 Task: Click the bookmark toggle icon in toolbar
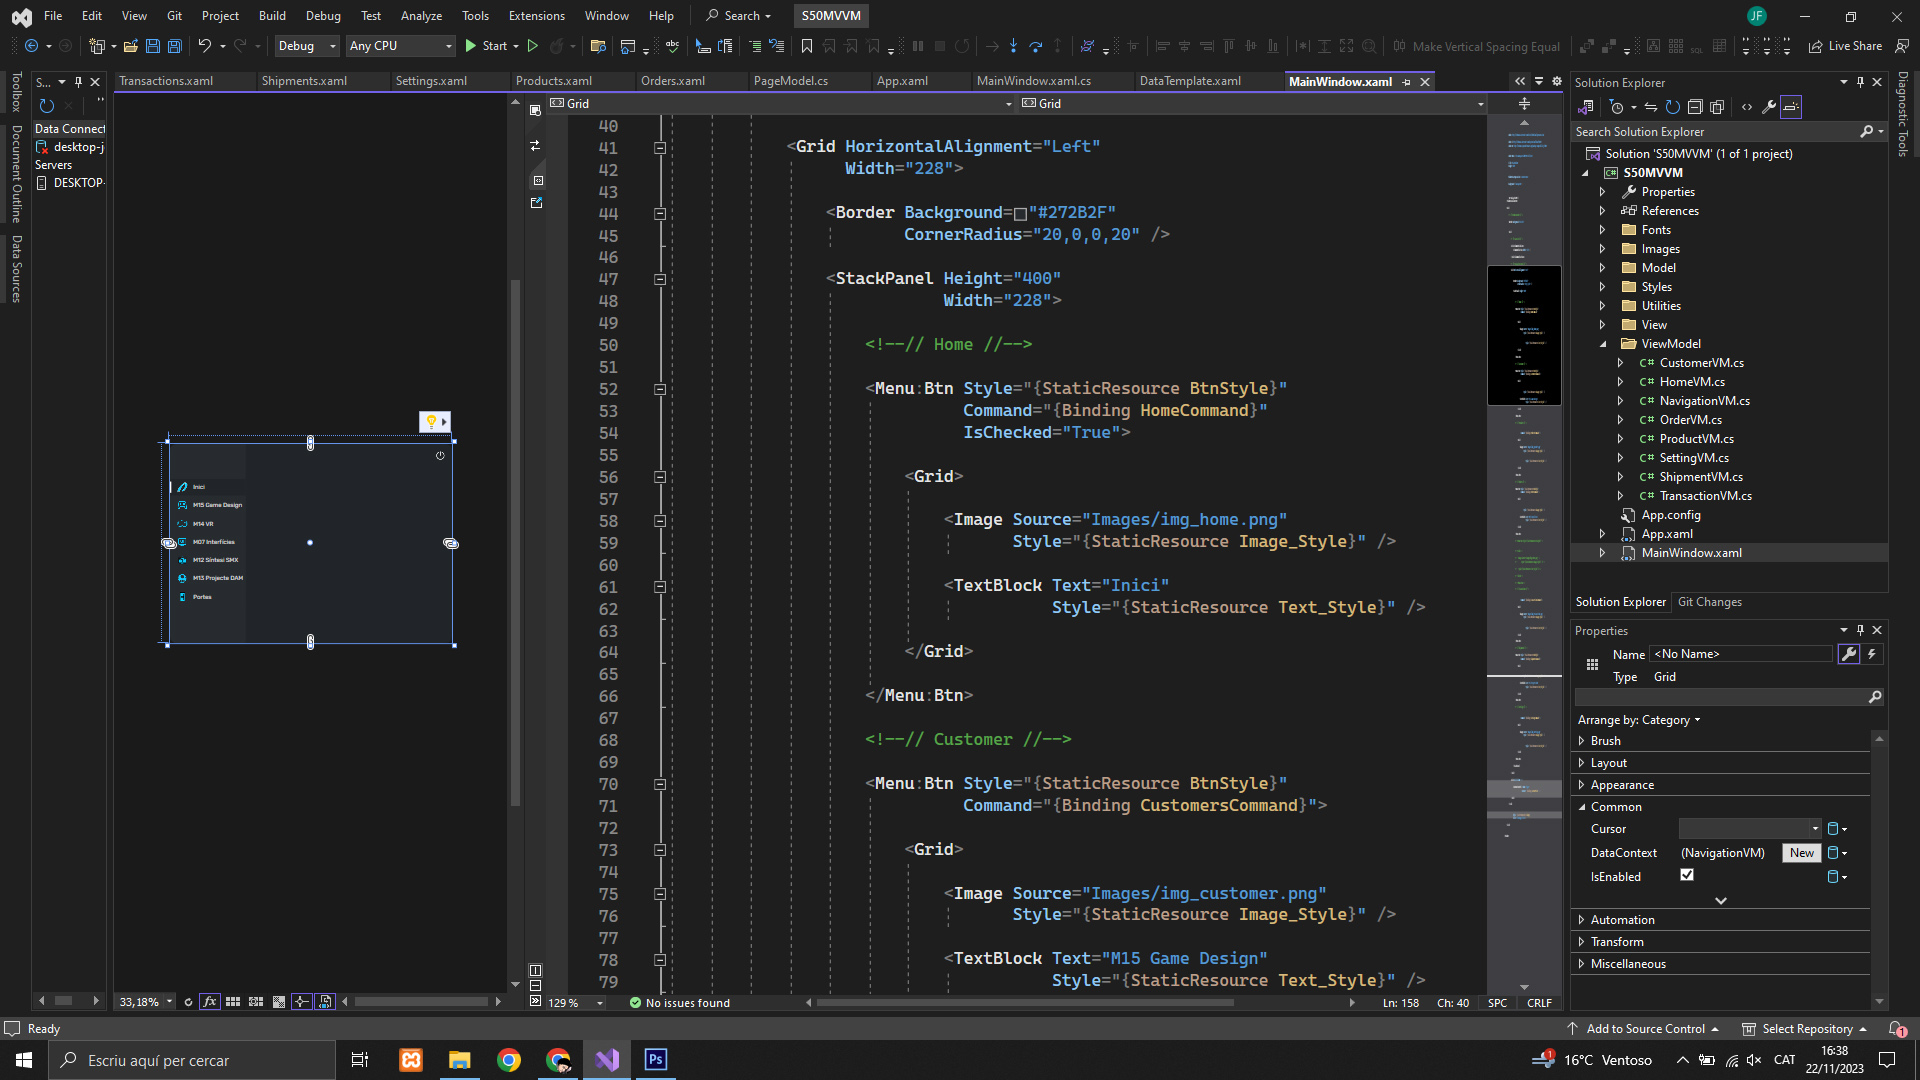click(x=807, y=46)
